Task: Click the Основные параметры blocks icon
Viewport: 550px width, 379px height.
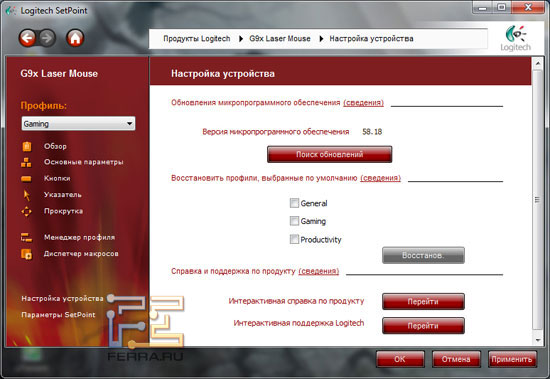Action: [26, 162]
